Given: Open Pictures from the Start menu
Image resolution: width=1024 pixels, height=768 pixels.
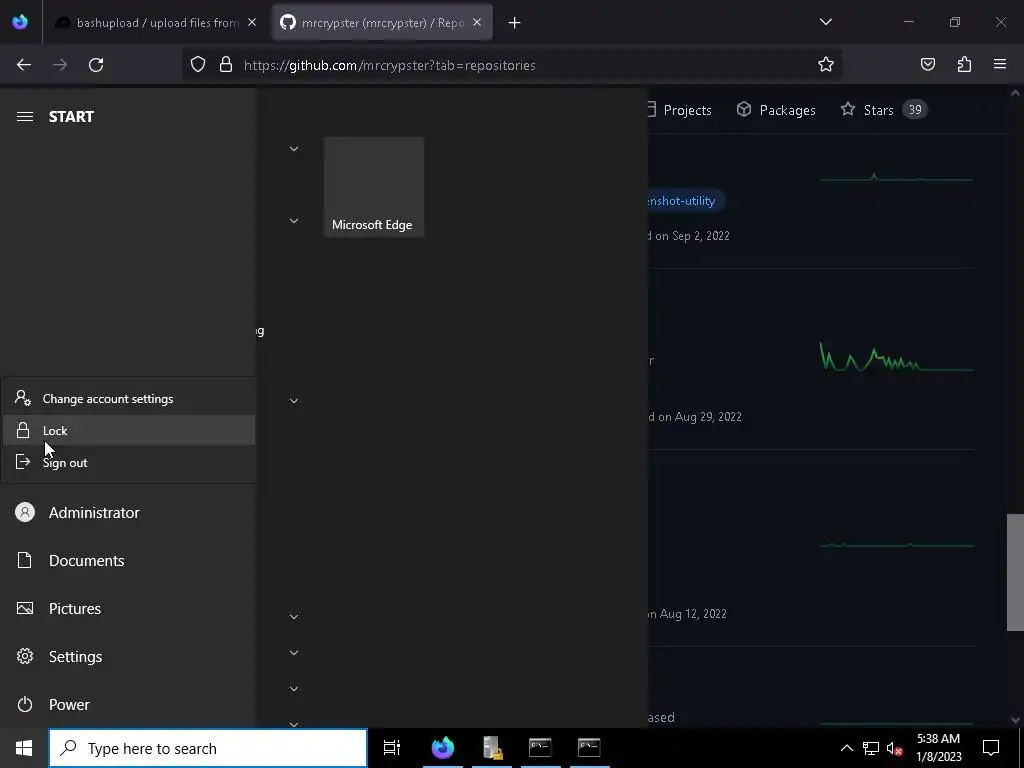Looking at the screenshot, I should click(x=129, y=609).
